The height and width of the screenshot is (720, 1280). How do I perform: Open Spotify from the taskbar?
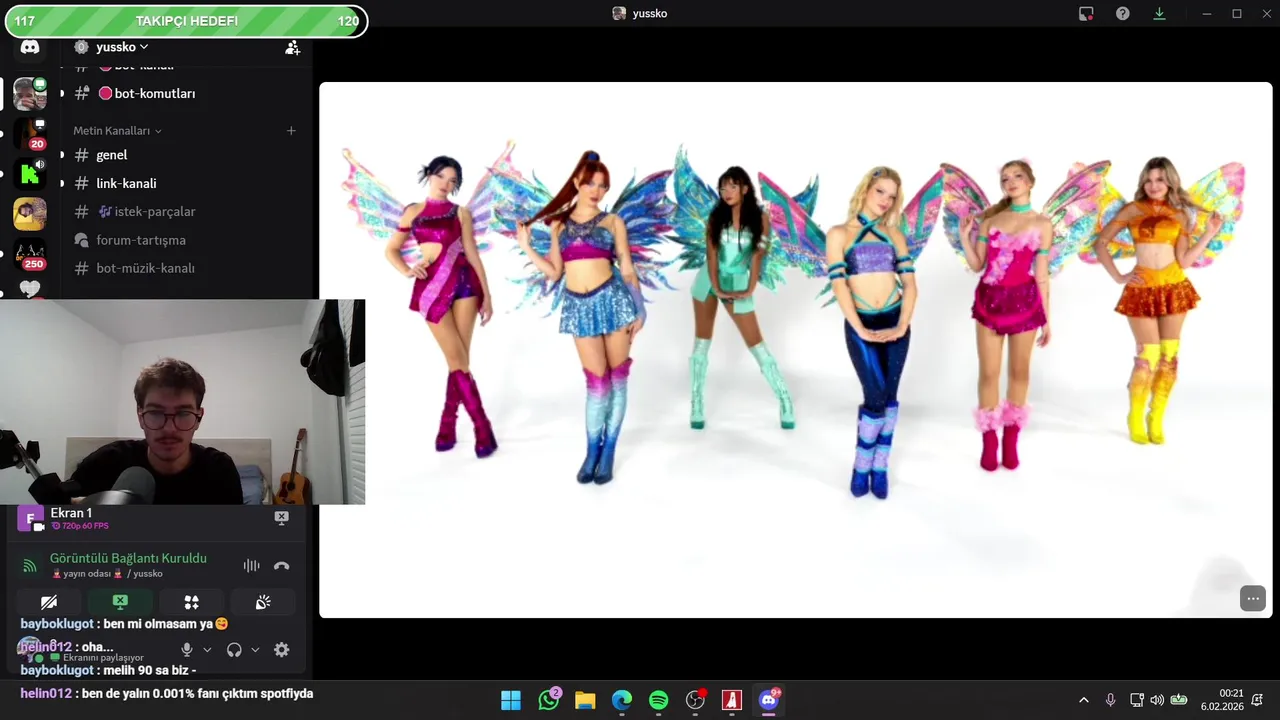[x=658, y=700]
